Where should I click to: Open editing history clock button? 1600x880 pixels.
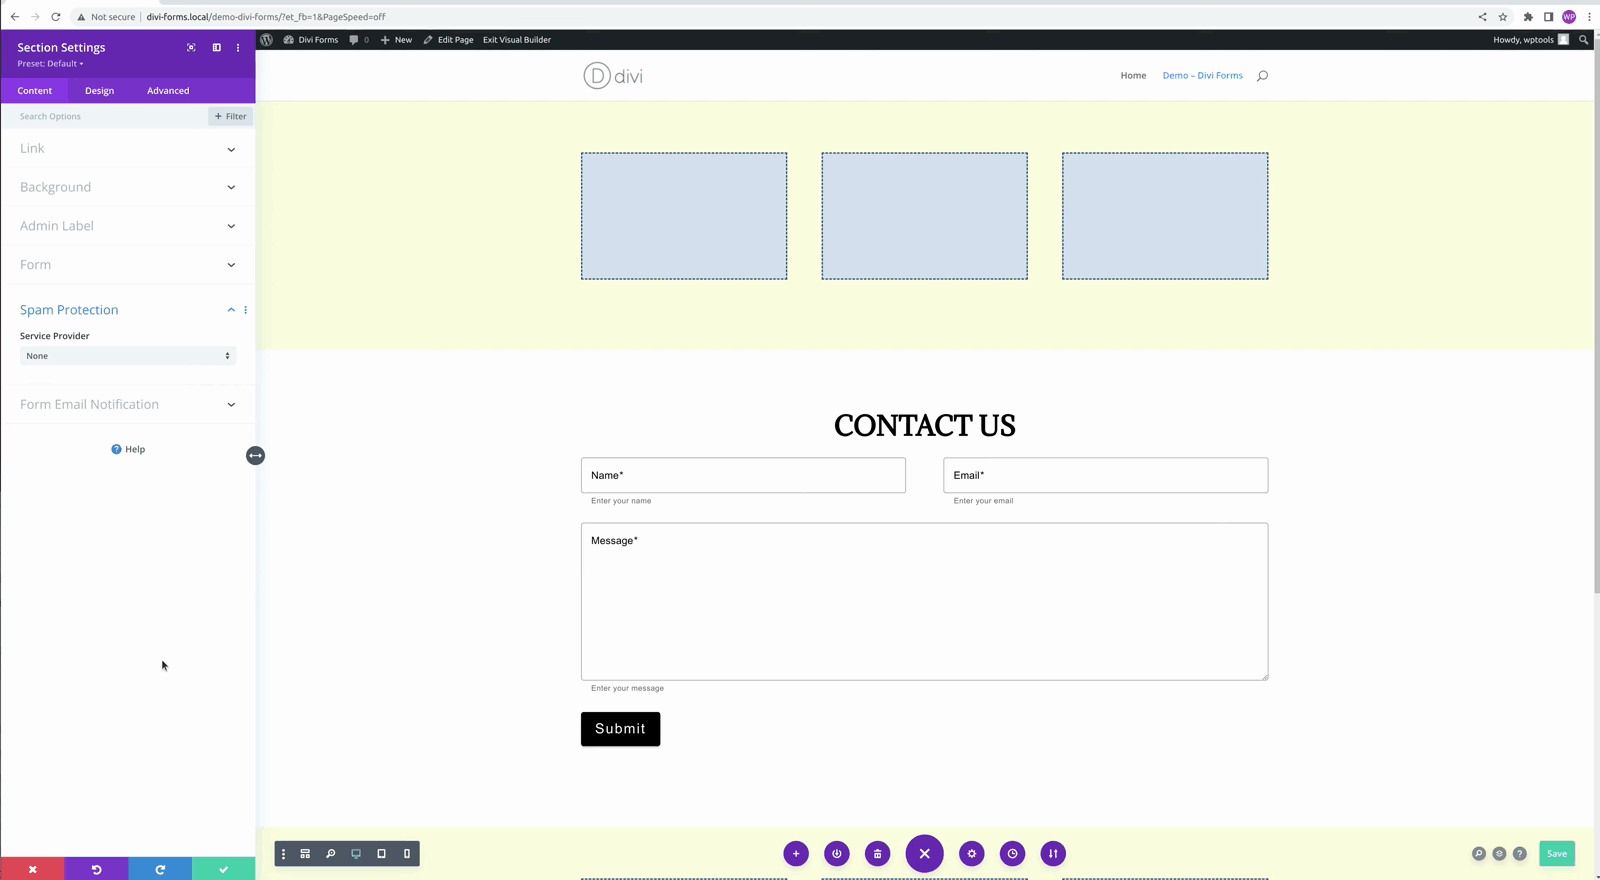click(x=1012, y=854)
